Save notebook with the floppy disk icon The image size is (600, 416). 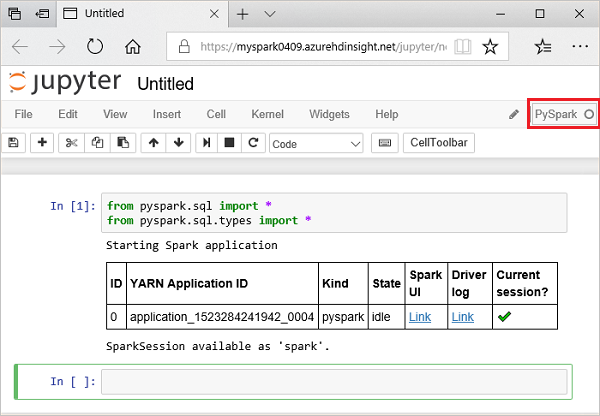[13, 143]
